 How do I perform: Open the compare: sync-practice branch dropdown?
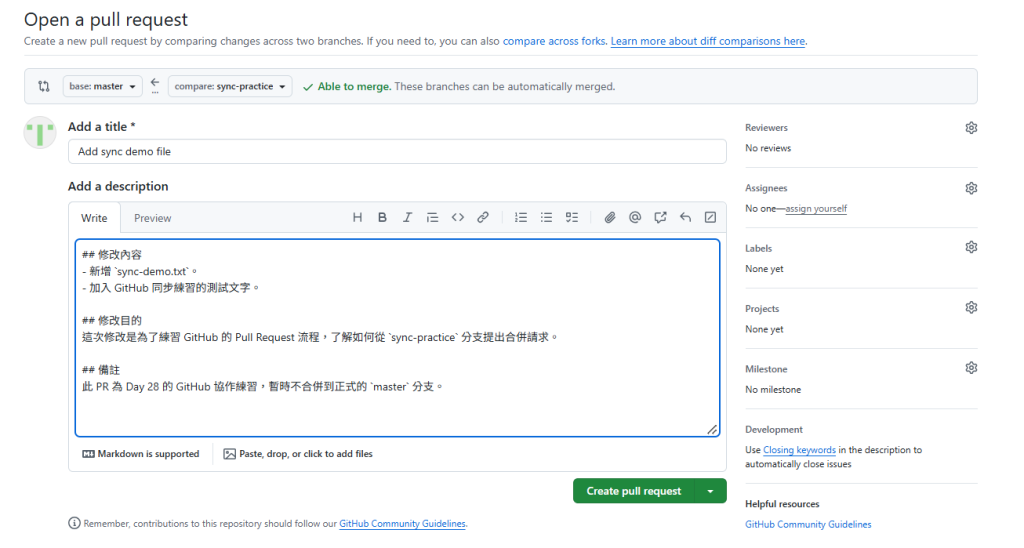click(x=230, y=86)
